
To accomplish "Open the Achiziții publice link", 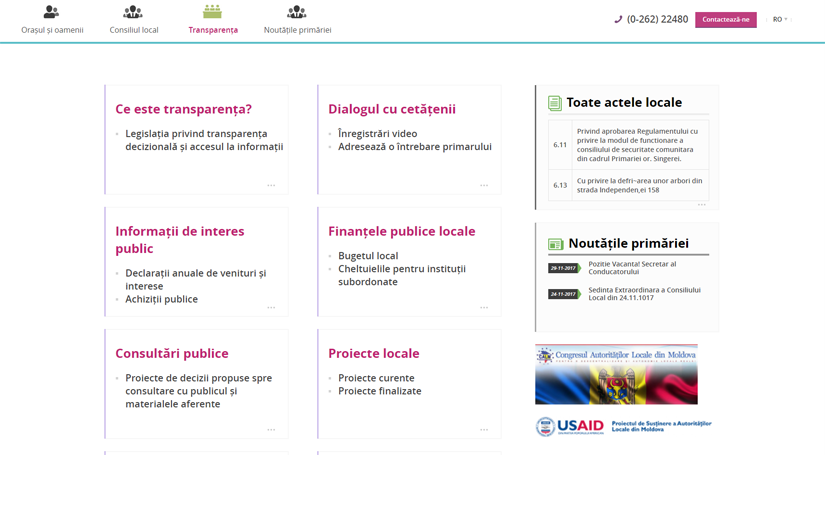I will pyautogui.click(x=161, y=299).
